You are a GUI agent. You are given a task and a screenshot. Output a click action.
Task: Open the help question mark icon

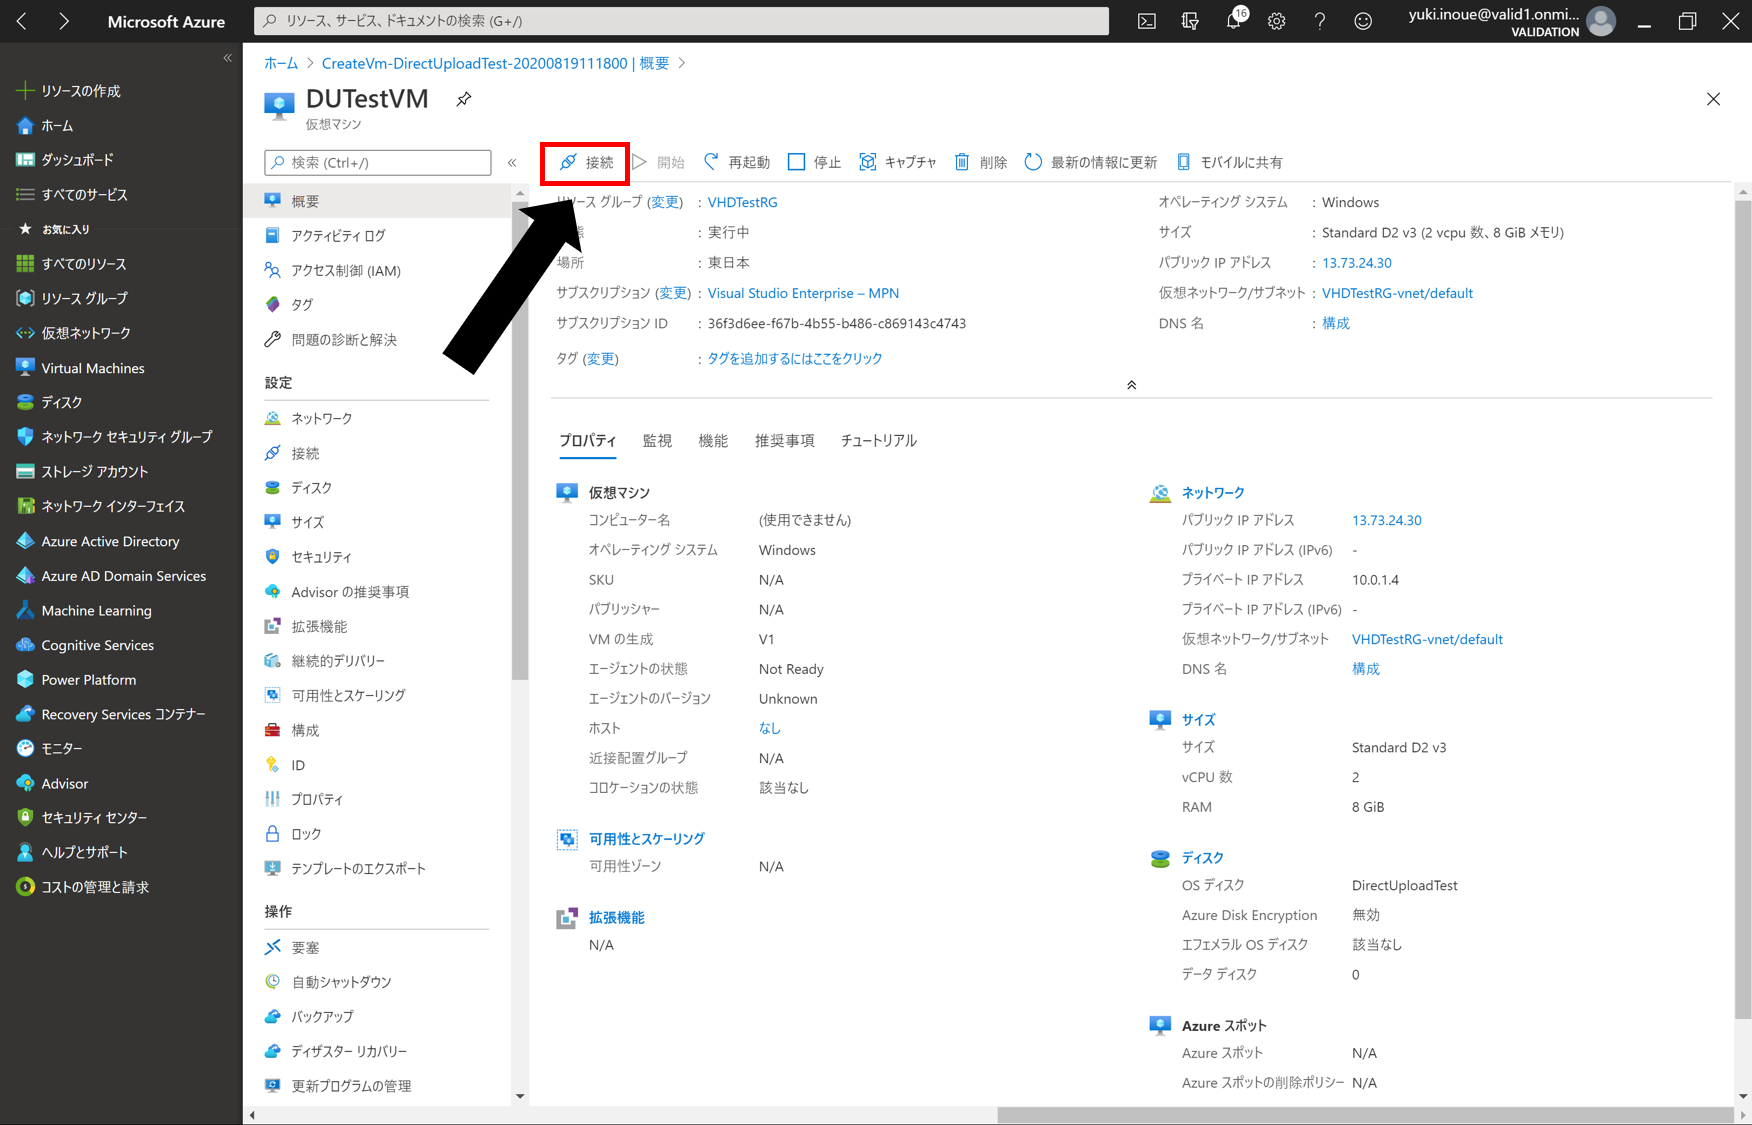click(x=1320, y=21)
